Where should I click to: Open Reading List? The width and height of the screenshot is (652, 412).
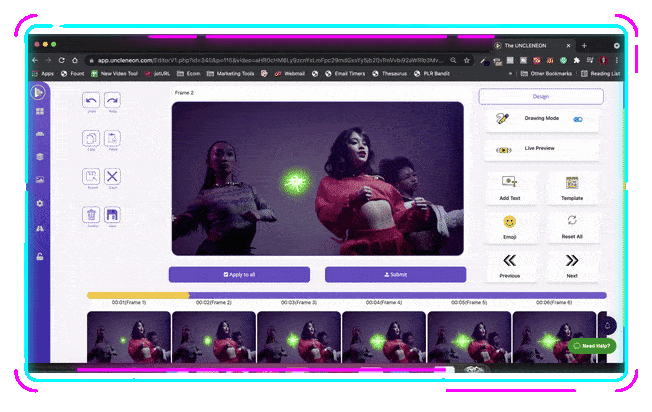coord(600,74)
